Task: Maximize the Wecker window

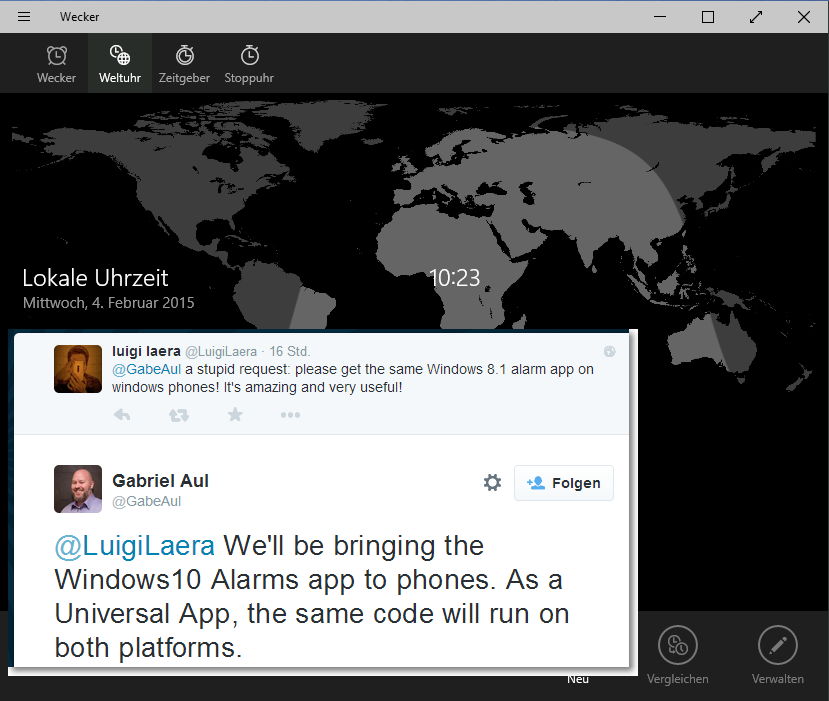Action: 708,17
